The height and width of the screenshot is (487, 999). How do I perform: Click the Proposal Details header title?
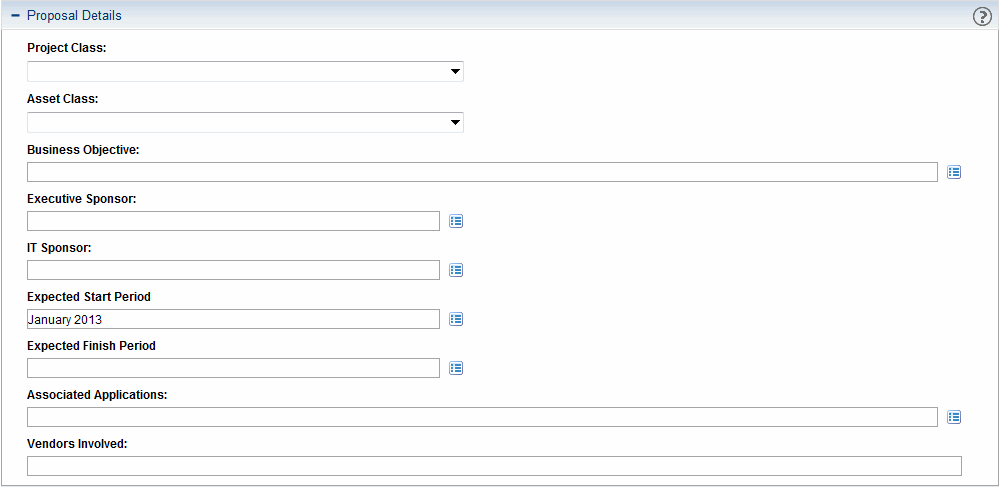(x=74, y=16)
